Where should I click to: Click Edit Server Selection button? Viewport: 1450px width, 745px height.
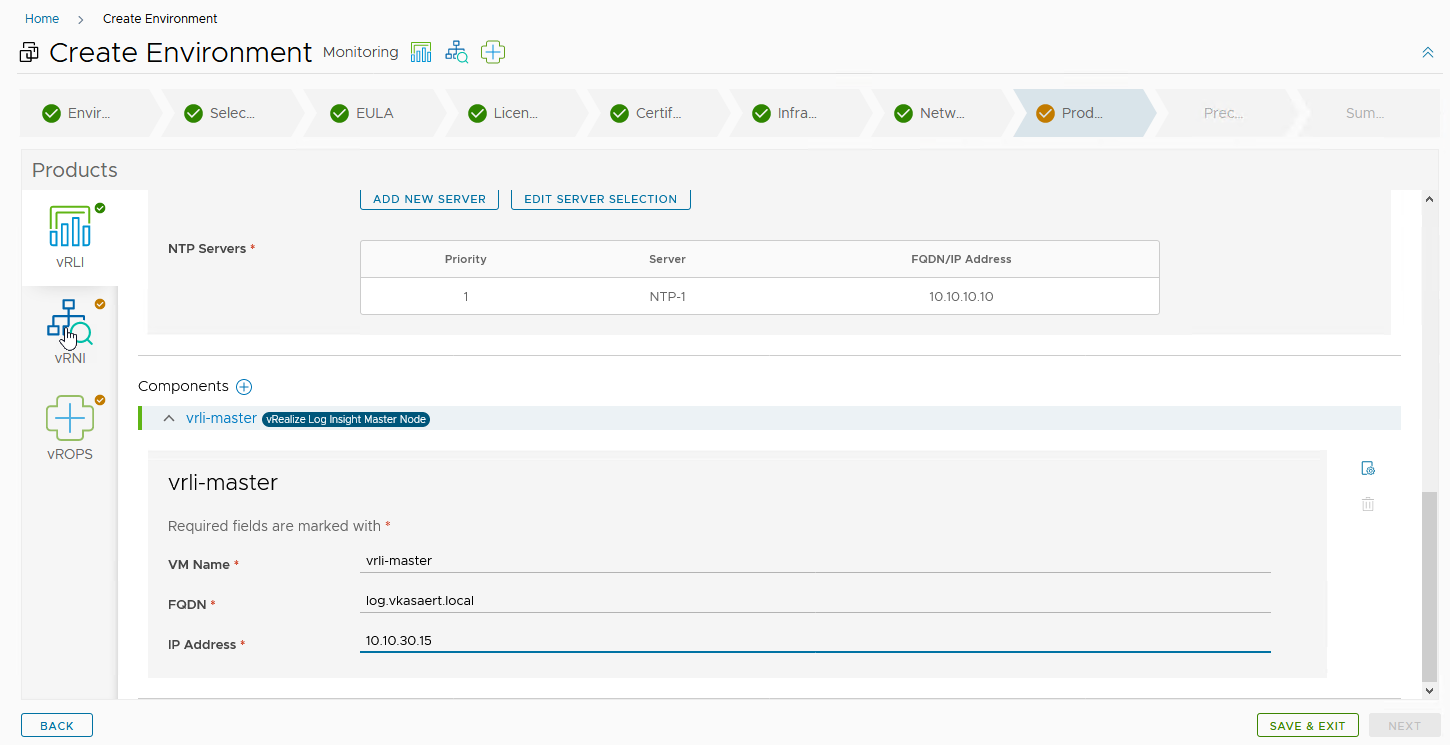click(600, 199)
